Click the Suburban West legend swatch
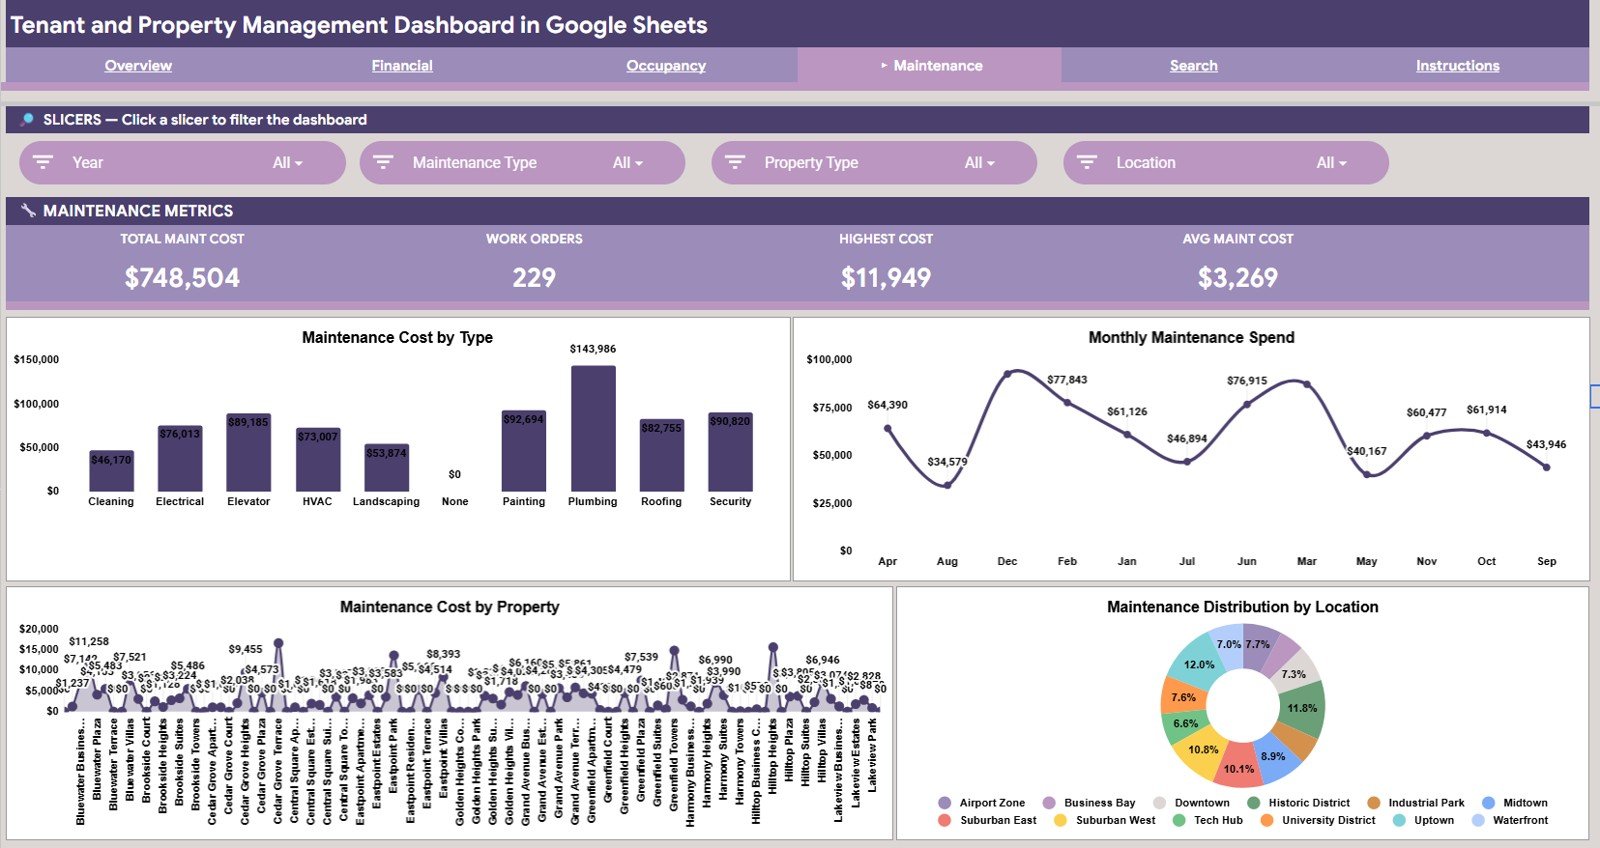 (x=1060, y=820)
